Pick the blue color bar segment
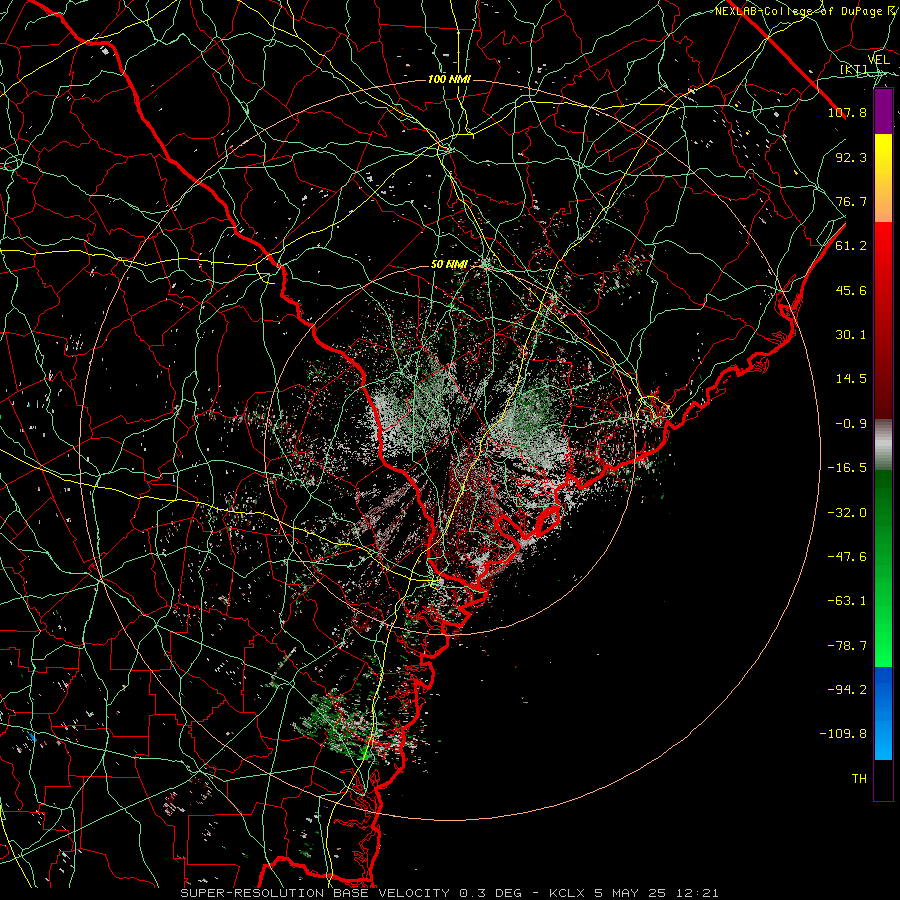The image size is (900, 900). tap(883, 713)
